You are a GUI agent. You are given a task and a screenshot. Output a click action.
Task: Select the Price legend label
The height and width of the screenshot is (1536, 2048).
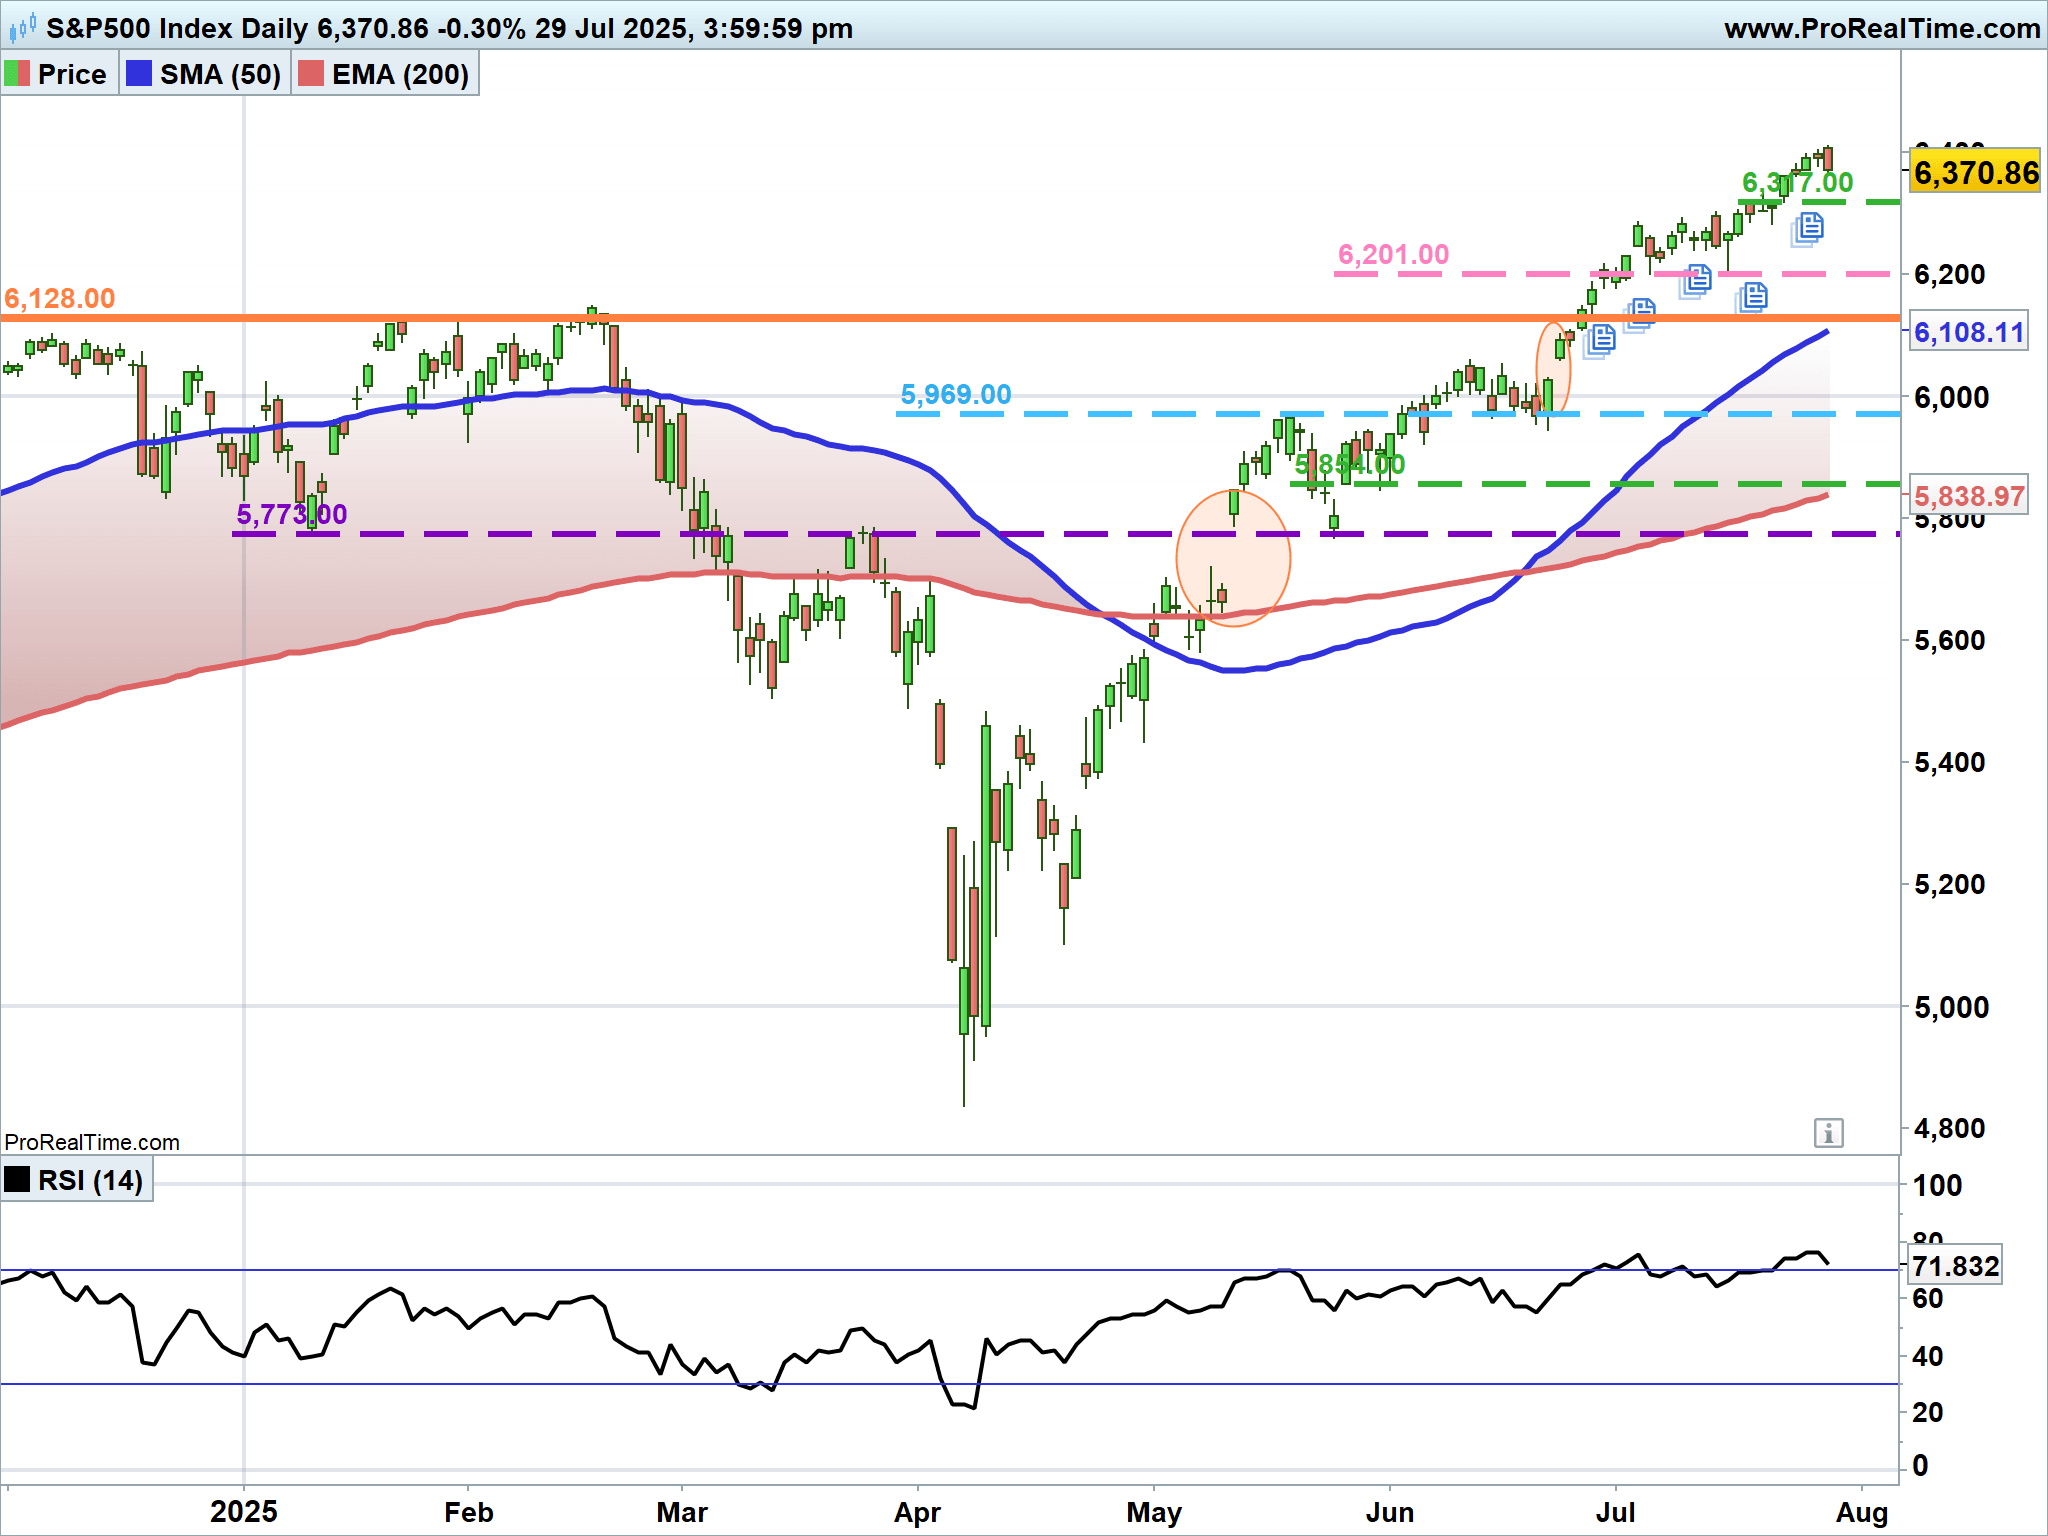tap(72, 74)
